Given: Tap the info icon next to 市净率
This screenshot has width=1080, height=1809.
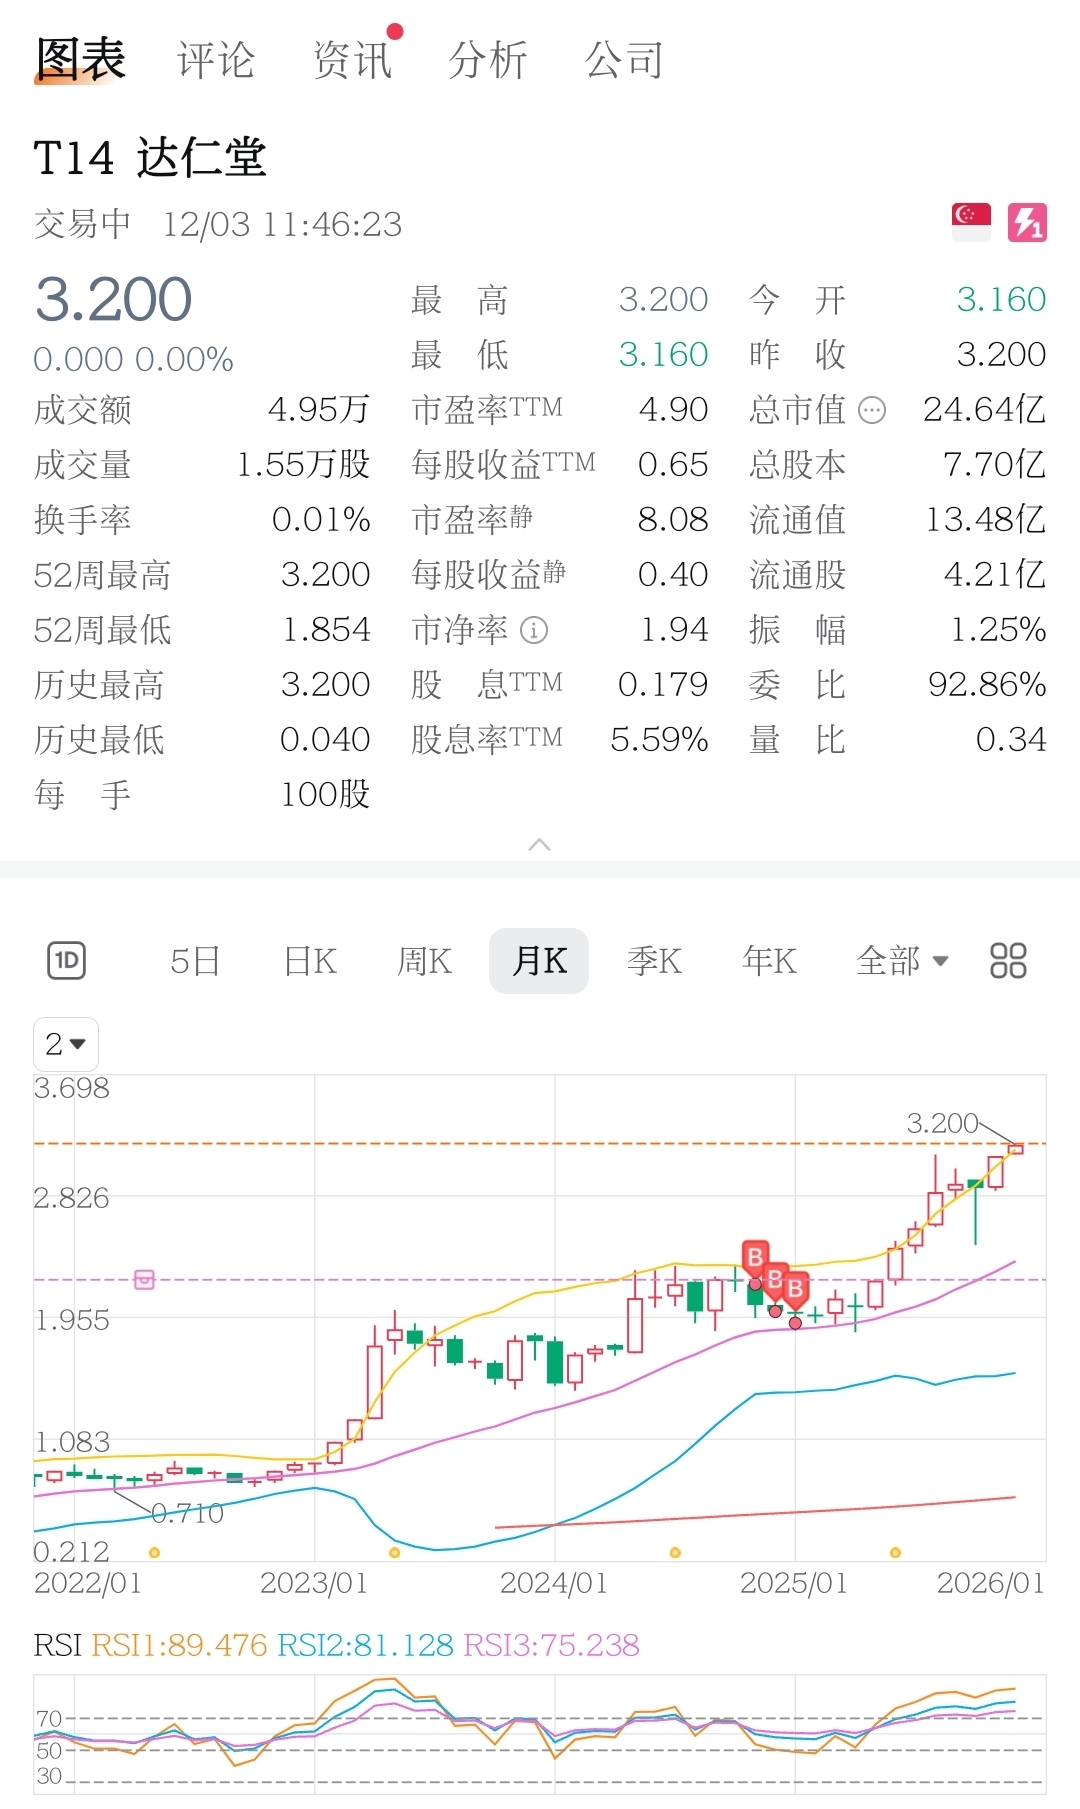Looking at the screenshot, I should (x=535, y=630).
